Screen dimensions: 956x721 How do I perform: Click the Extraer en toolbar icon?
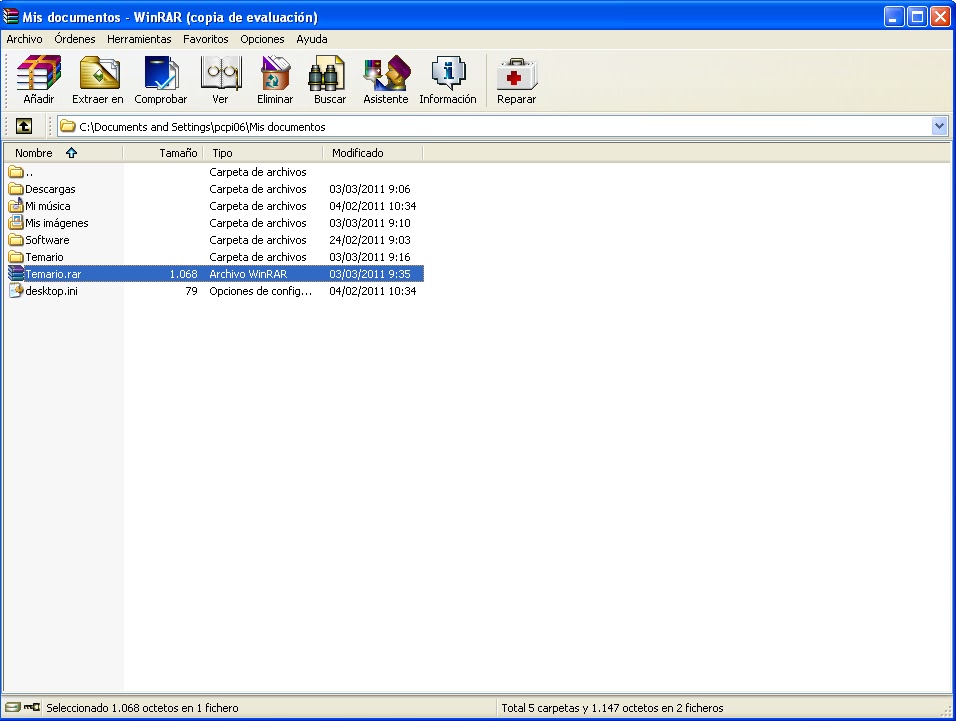click(99, 73)
